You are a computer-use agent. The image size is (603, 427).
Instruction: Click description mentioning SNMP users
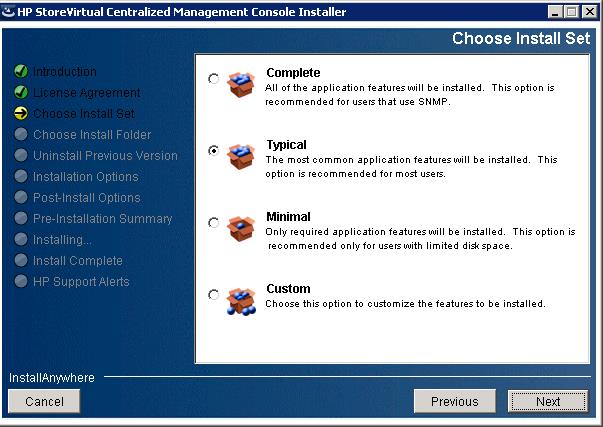pyautogui.click(x=410, y=95)
